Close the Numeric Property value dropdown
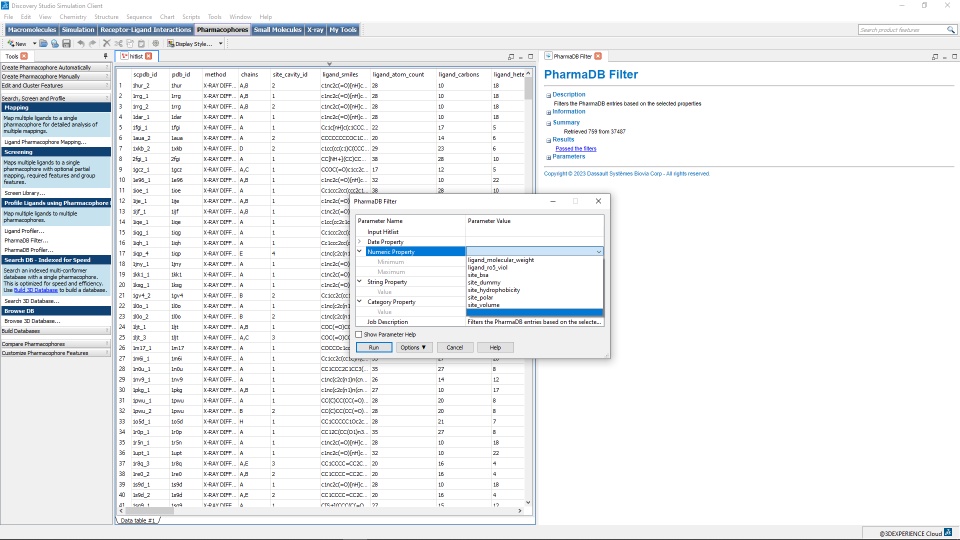Screen dimensions: 960x540 coord(598,252)
